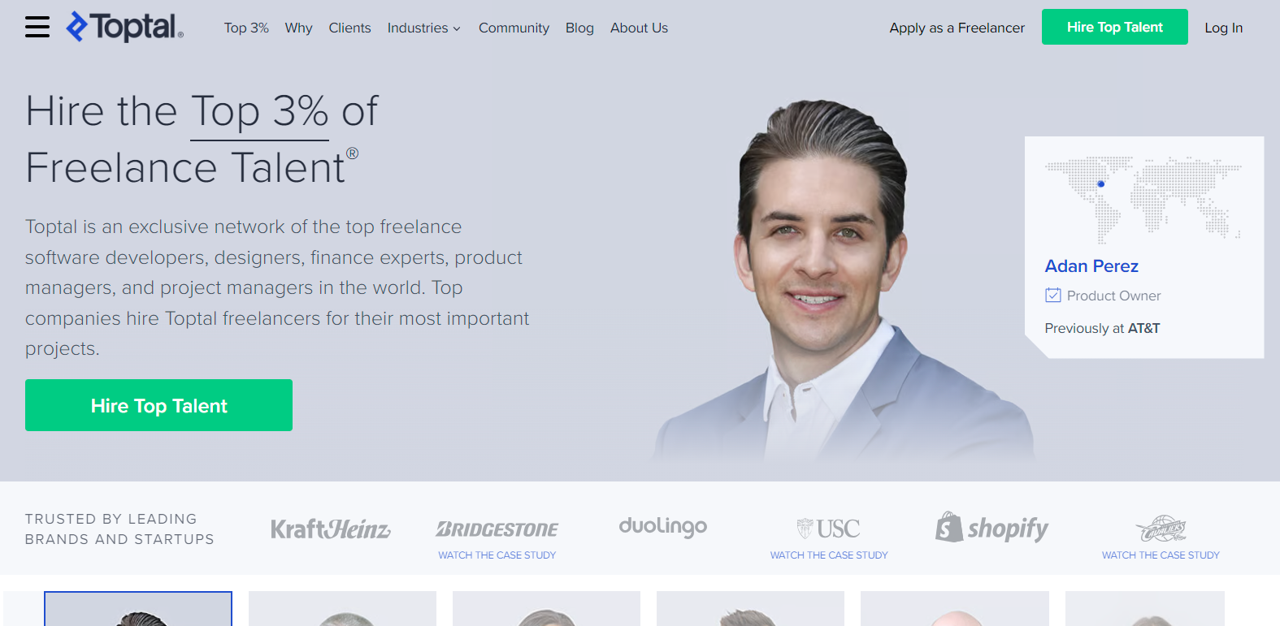Click the world map in profile card
The height and width of the screenshot is (626, 1280).
(x=1143, y=198)
